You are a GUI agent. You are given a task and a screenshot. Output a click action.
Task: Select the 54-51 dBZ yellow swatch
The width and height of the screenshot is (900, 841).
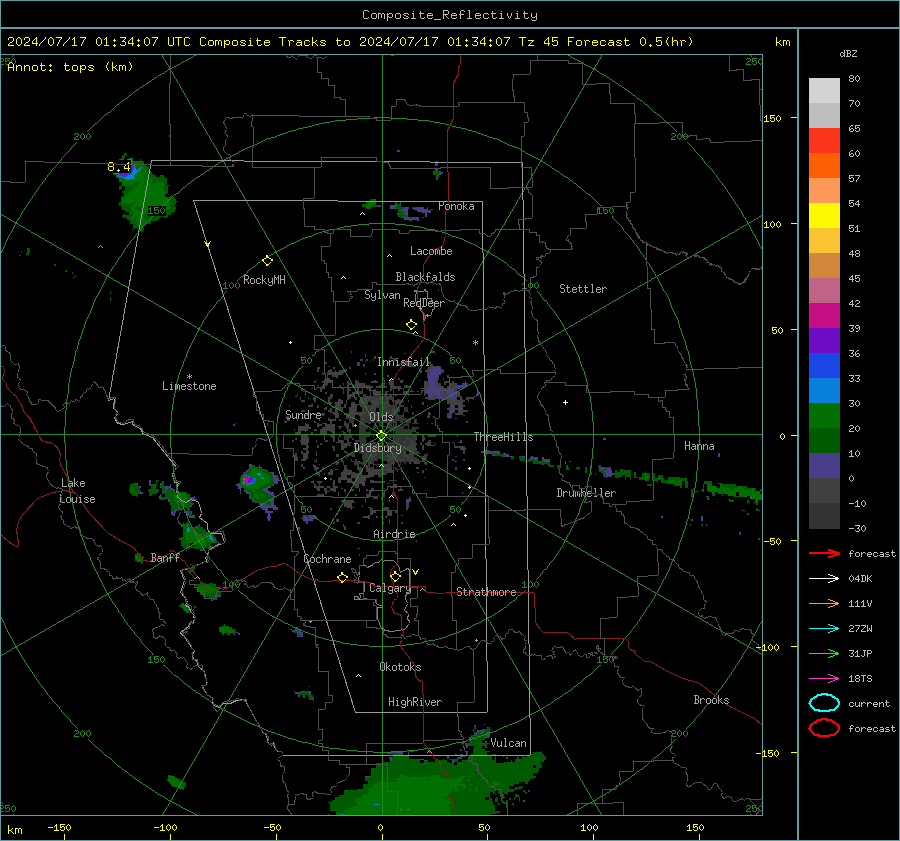pyautogui.click(x=824, y=216)
